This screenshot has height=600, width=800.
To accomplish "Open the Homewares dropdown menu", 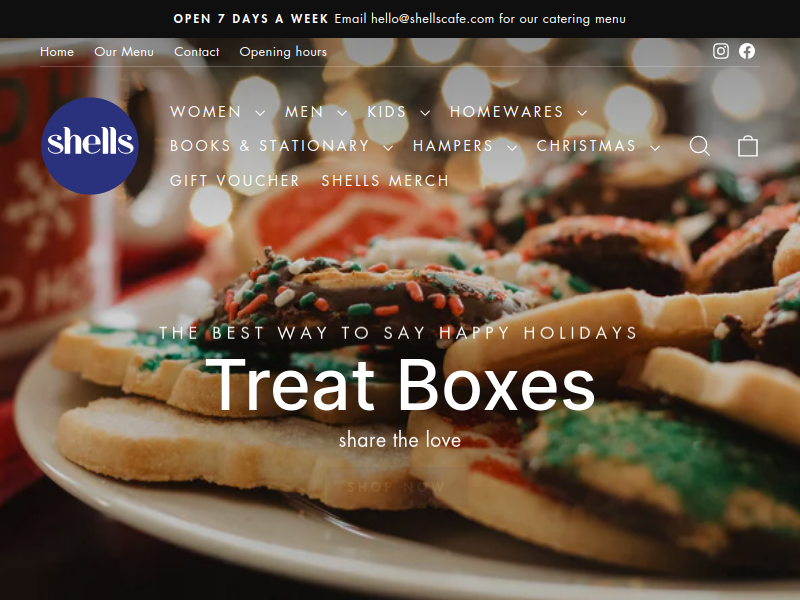I will tap(518, 112).
